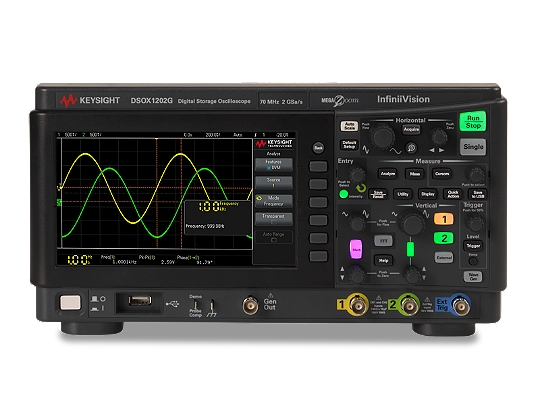
Task: Open the Utility key
Action: (403, 194)
